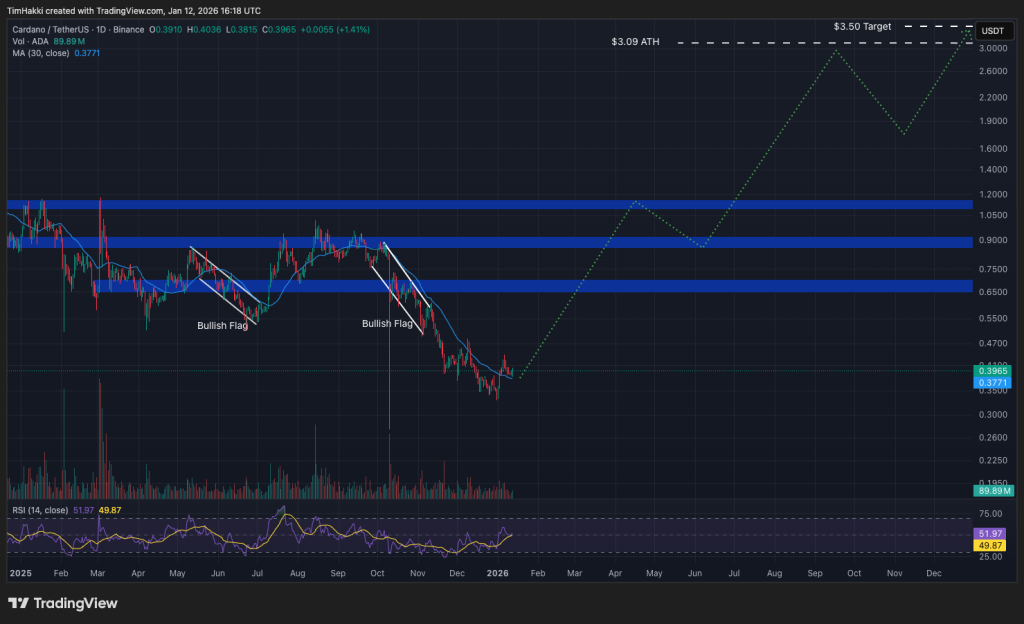This screenshot has width=1024, height=624.
Task: Click the purple 51.97 RSI value badge
Action: (x=988, y=534)
